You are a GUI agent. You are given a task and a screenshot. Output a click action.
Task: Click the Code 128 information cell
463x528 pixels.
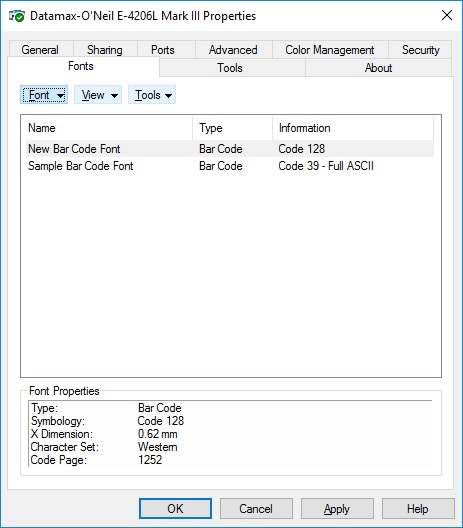[301, 149]
